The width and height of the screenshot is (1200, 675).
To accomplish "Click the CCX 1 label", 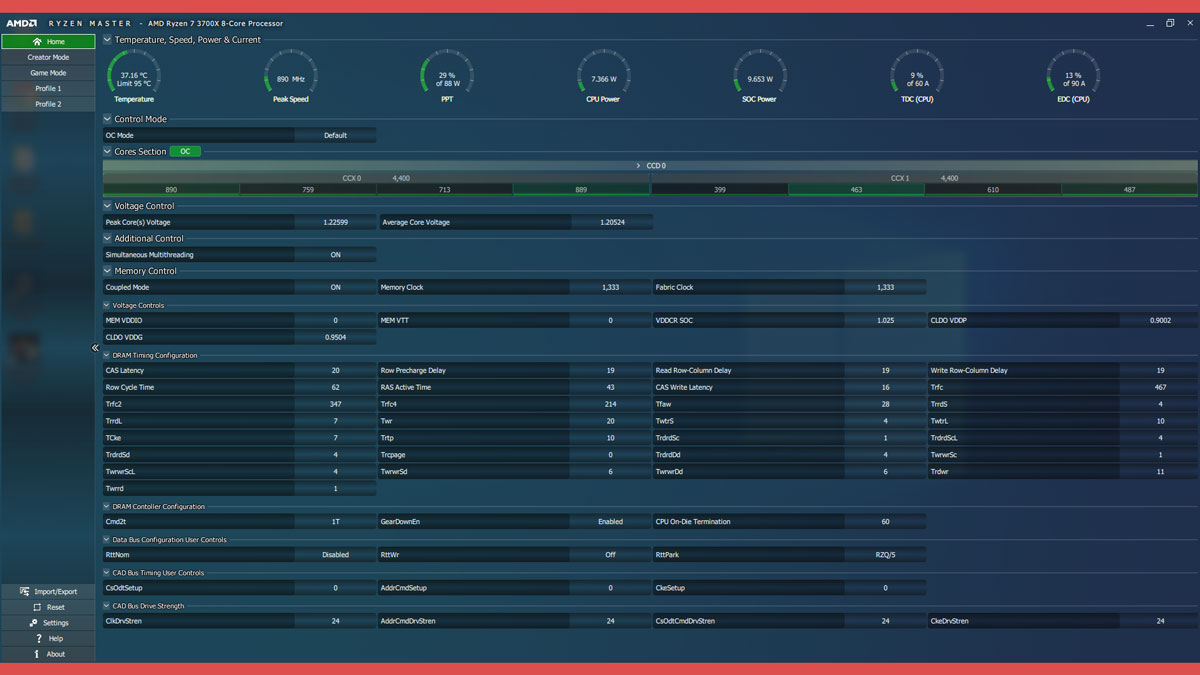I will [901, 178].
